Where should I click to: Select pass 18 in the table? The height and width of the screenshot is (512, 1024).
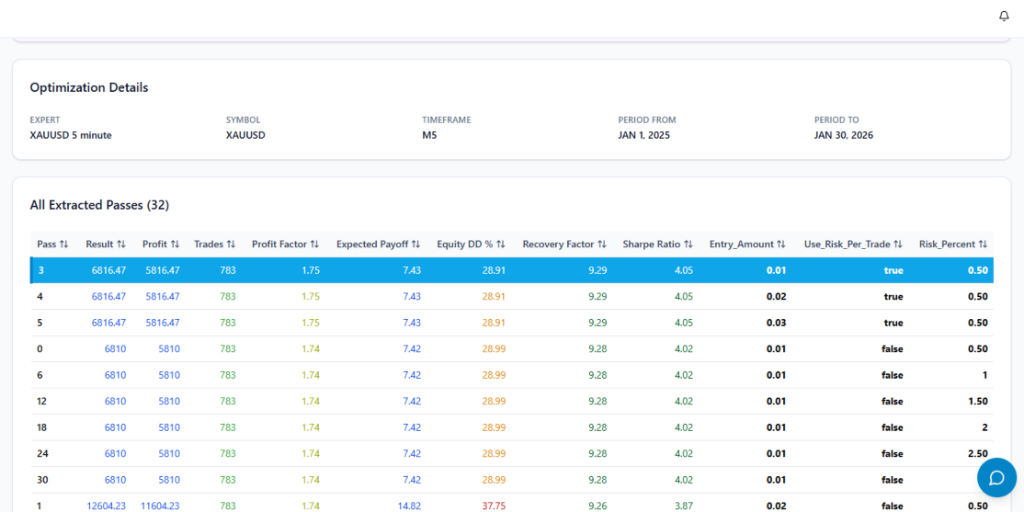(512, 427)
